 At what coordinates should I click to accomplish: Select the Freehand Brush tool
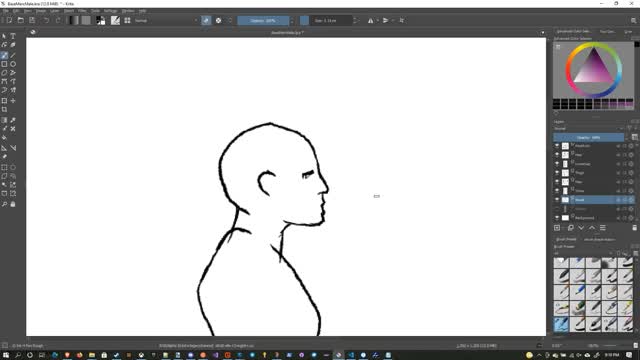point(4,56)
